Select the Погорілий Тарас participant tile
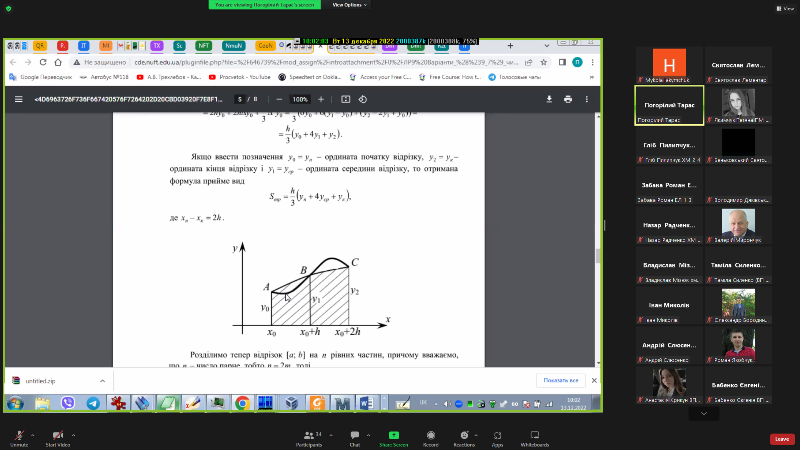This screenshot has width=800, height=450. 669,105
